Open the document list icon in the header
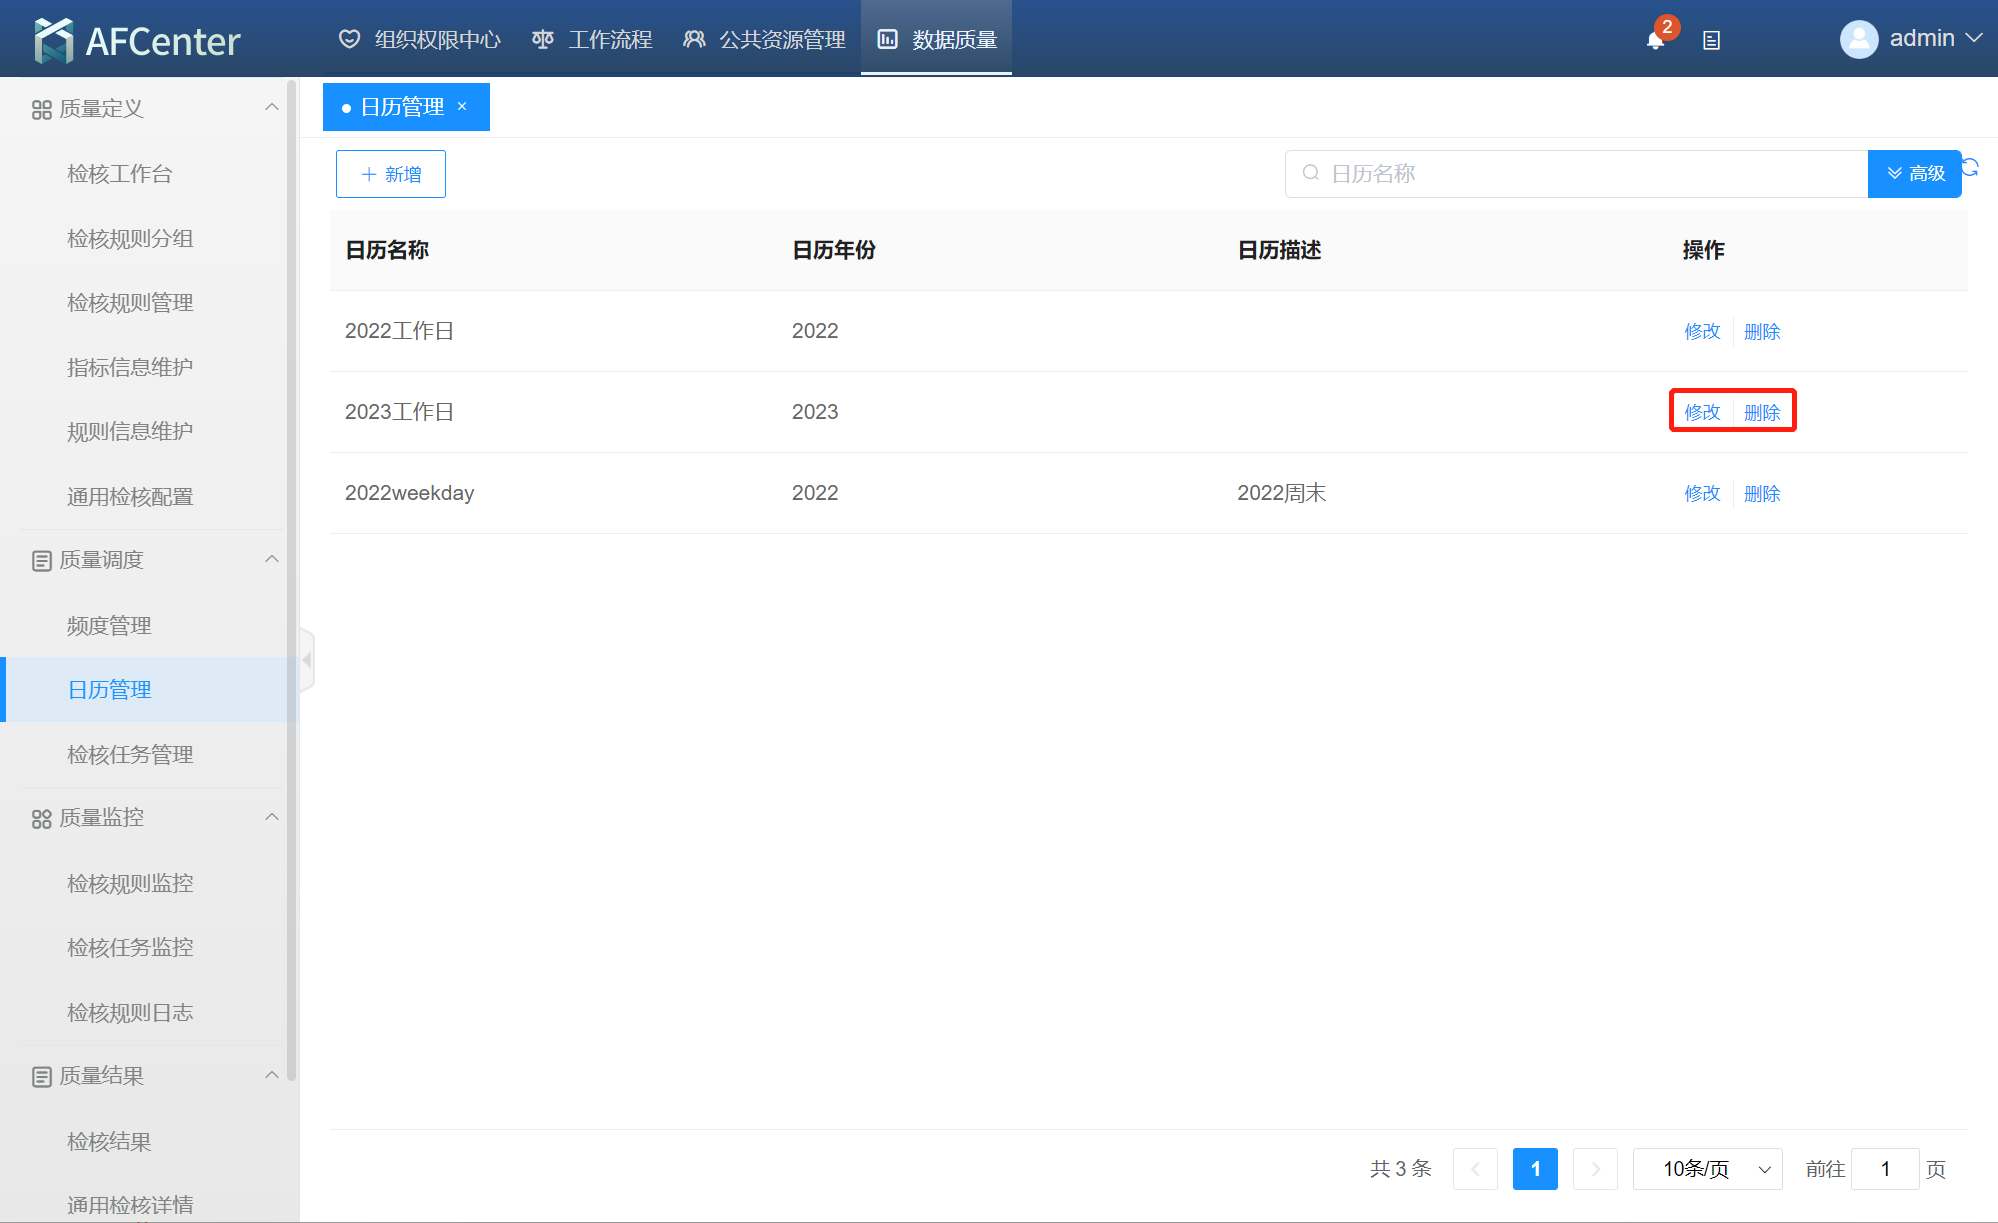 tap(1711, 41)
